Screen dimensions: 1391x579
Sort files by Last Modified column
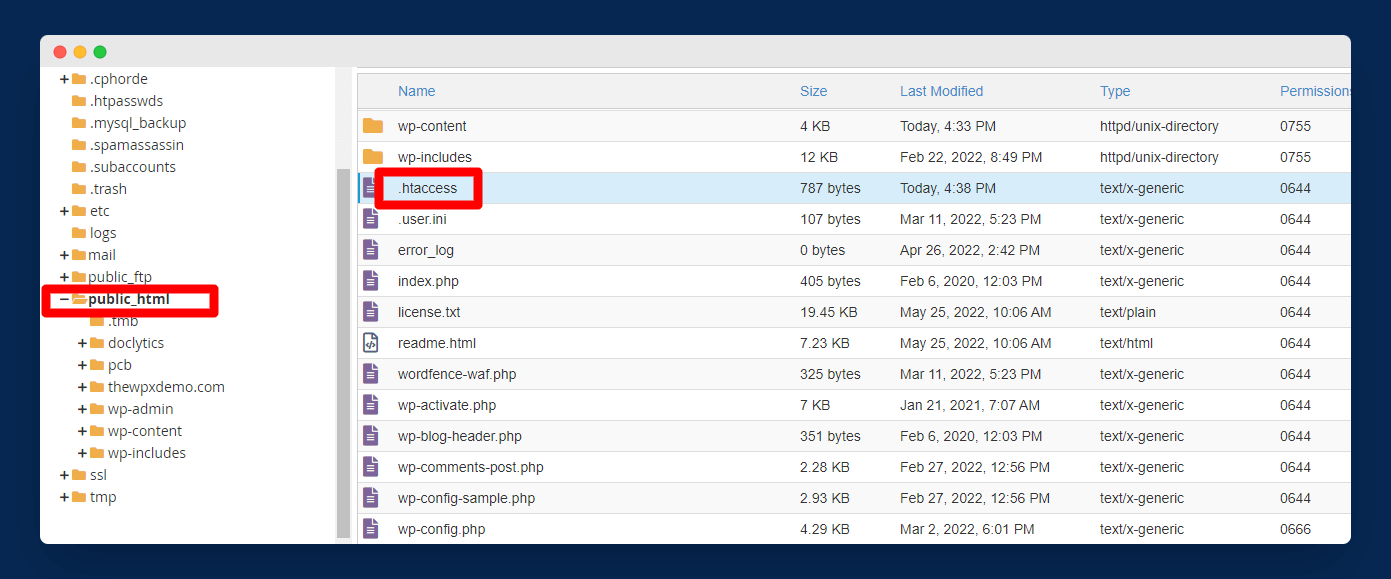[941, 91]
